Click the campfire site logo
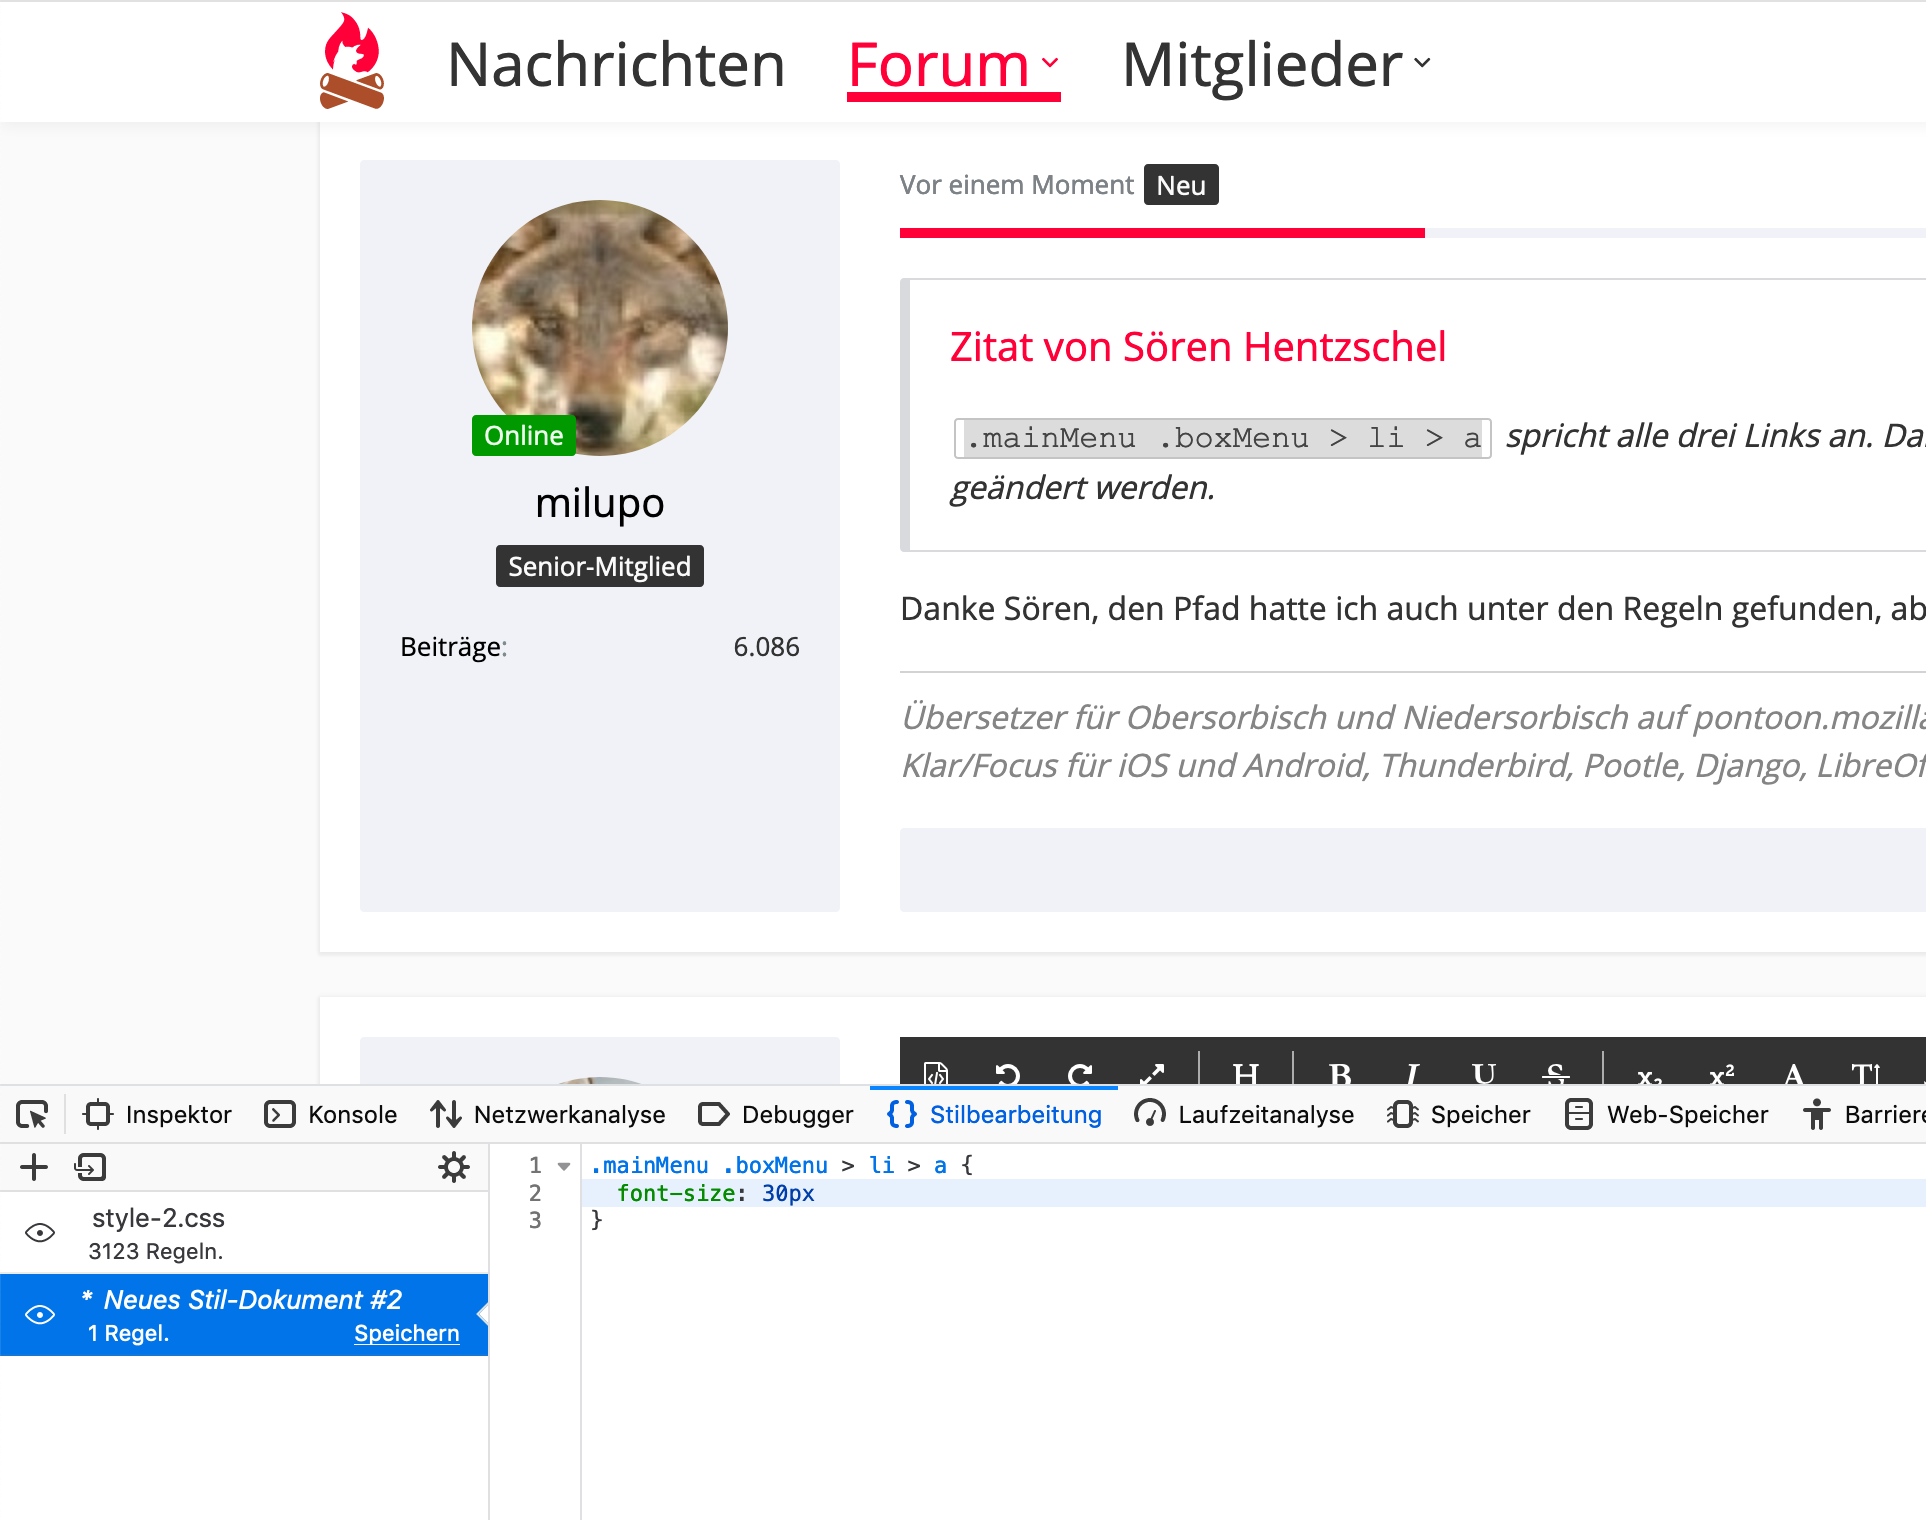This screenshot has height=1520, width=1926. click(352, 62)
